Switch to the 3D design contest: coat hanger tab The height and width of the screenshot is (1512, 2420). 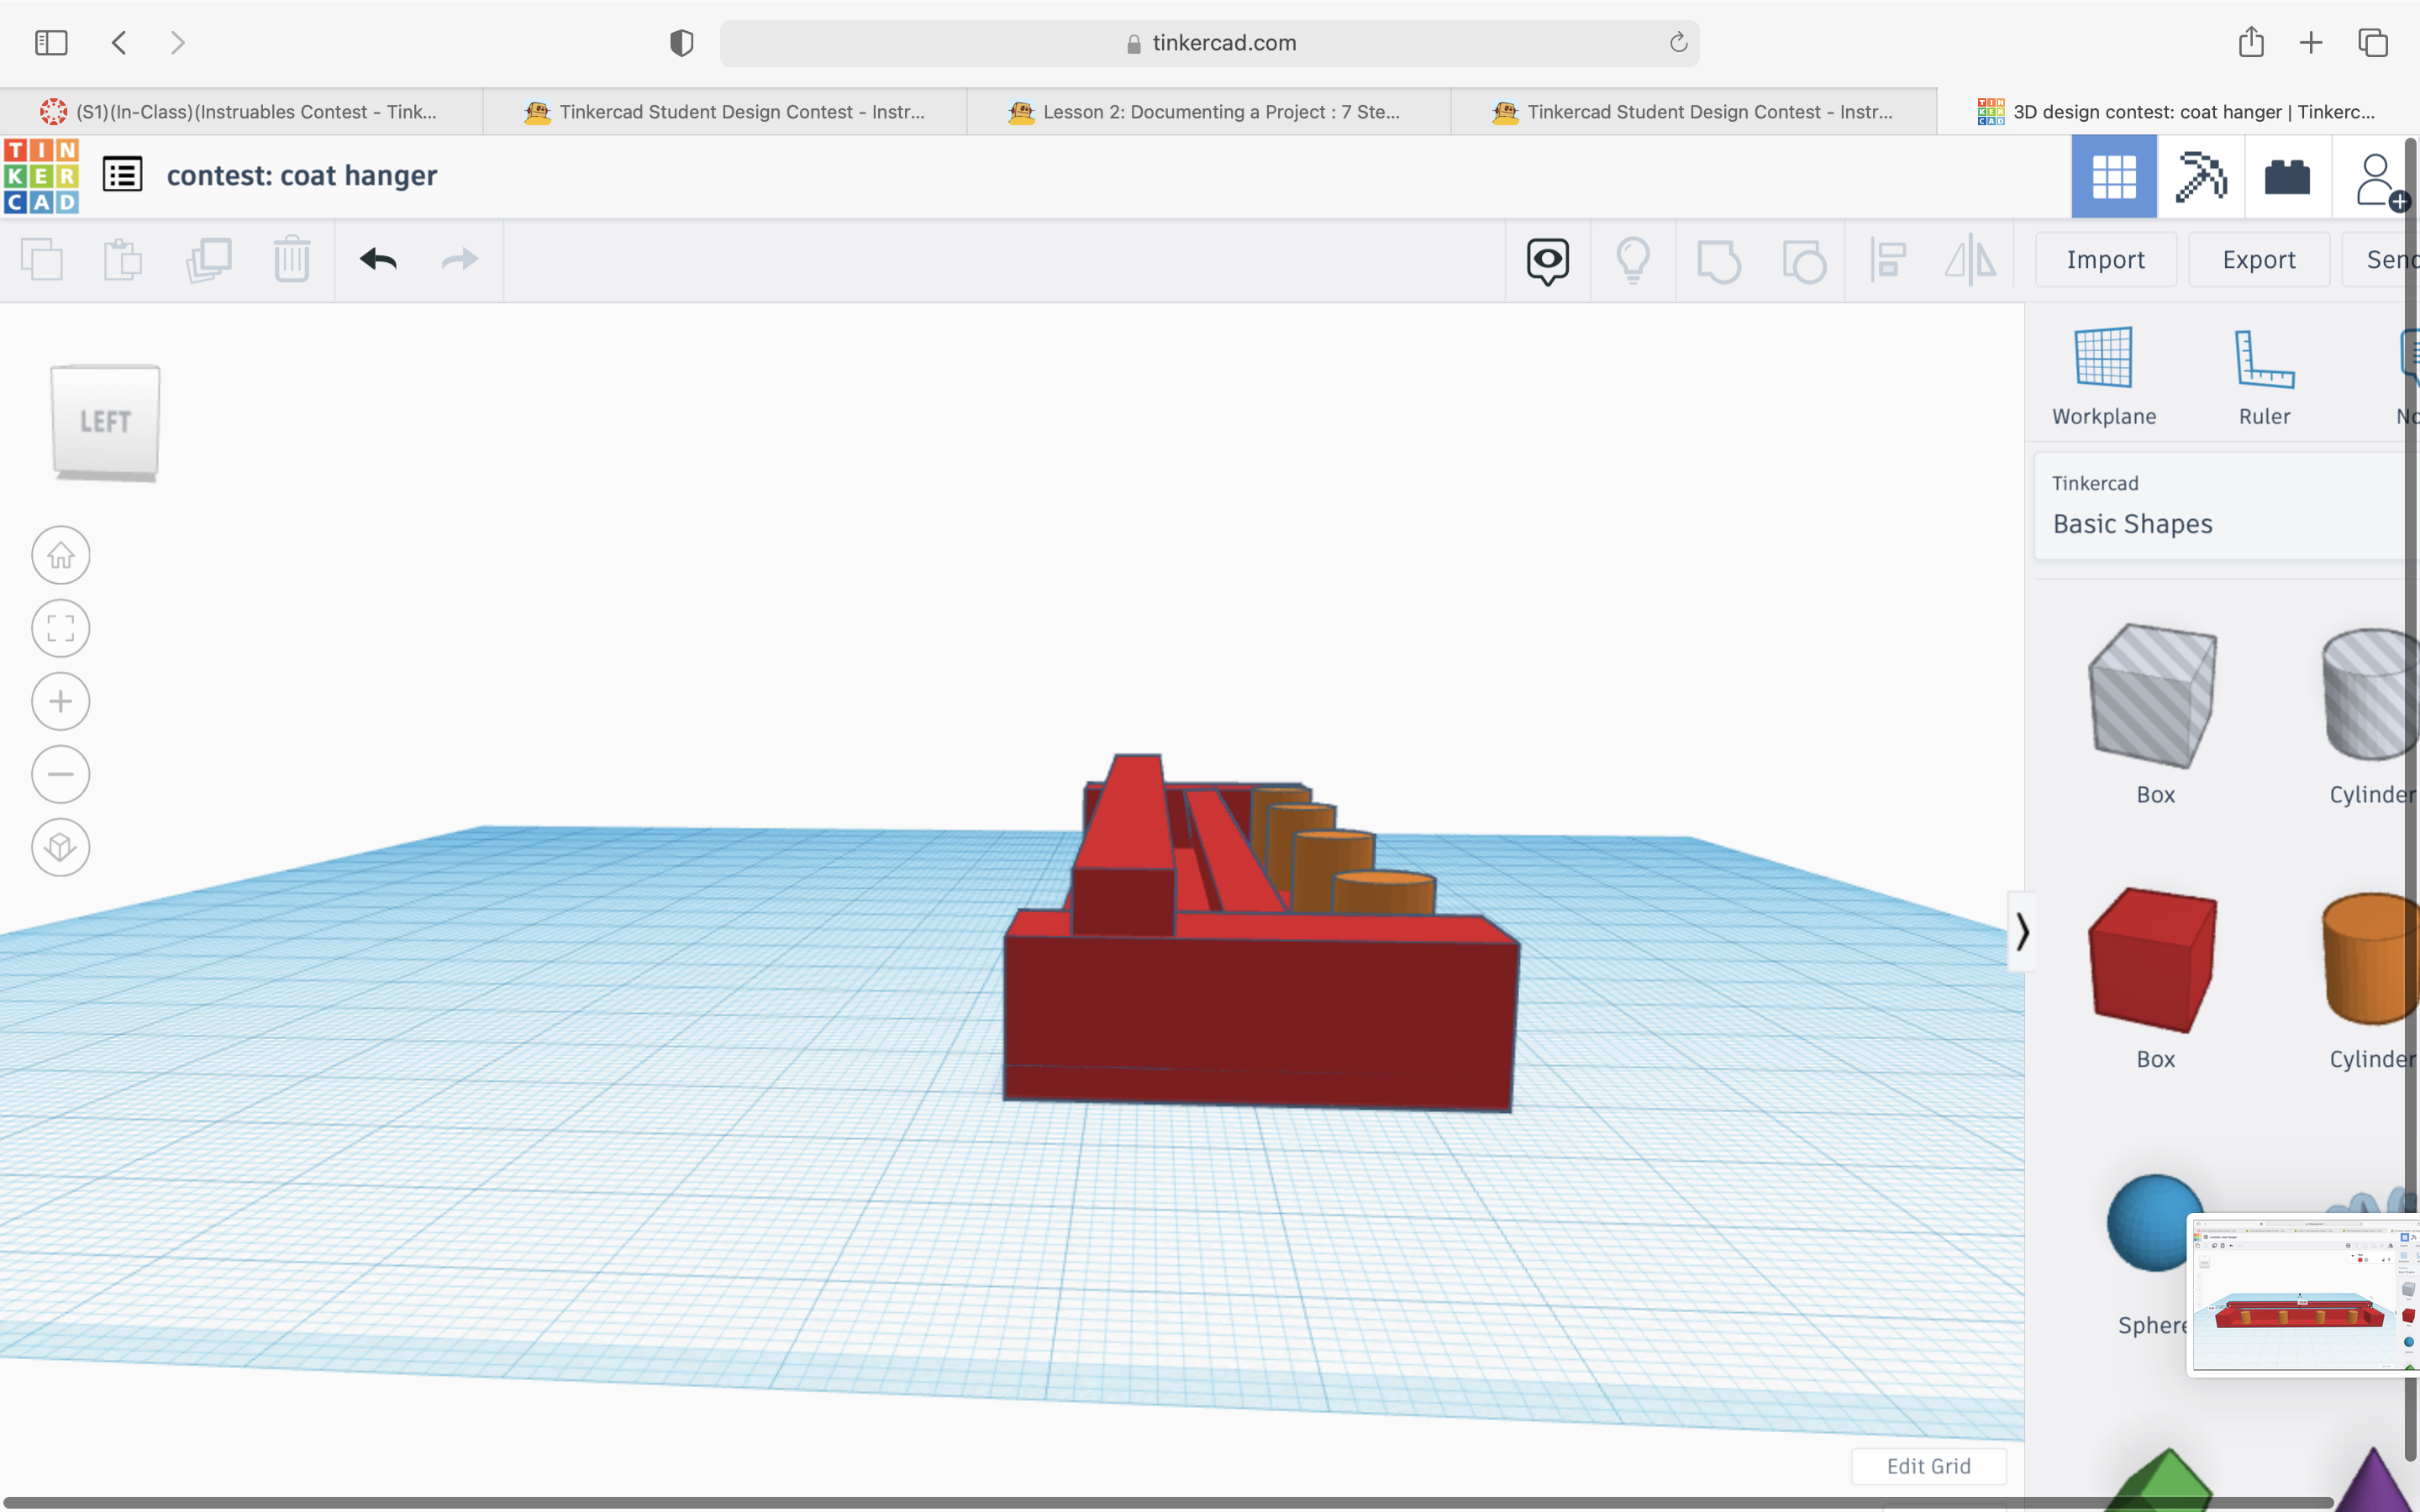point(2177,112)
